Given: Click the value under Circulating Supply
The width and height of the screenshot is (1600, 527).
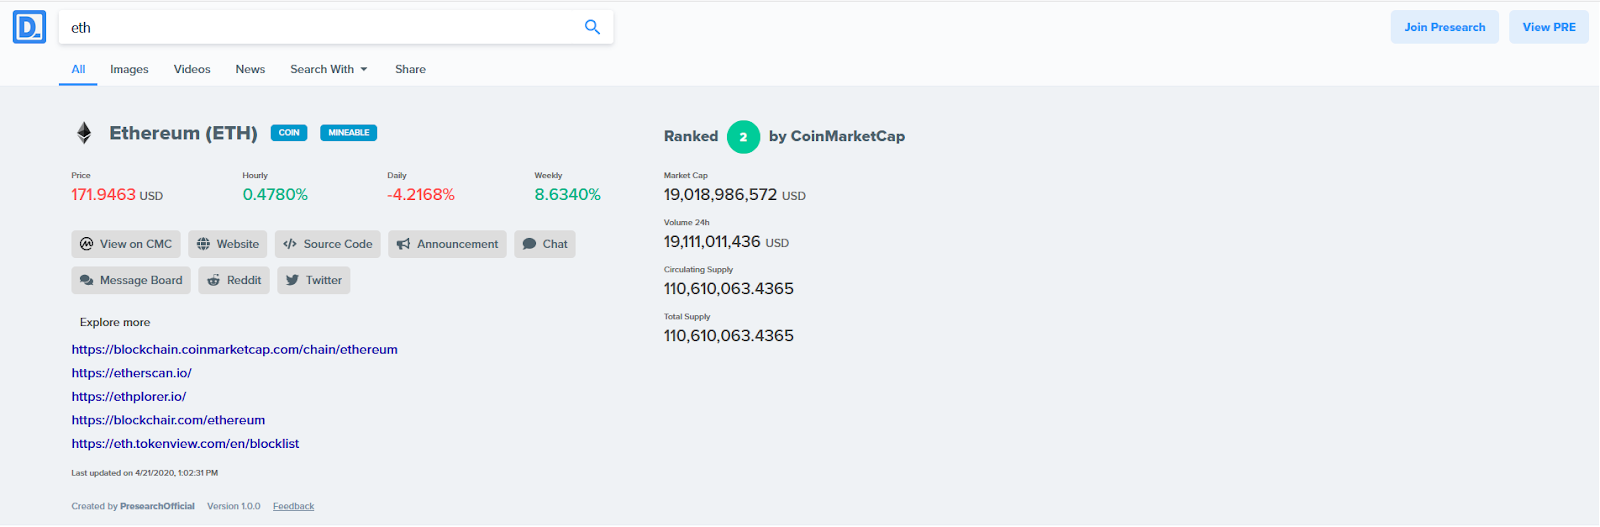Looking at the screenshot, I should click(729, 289).
